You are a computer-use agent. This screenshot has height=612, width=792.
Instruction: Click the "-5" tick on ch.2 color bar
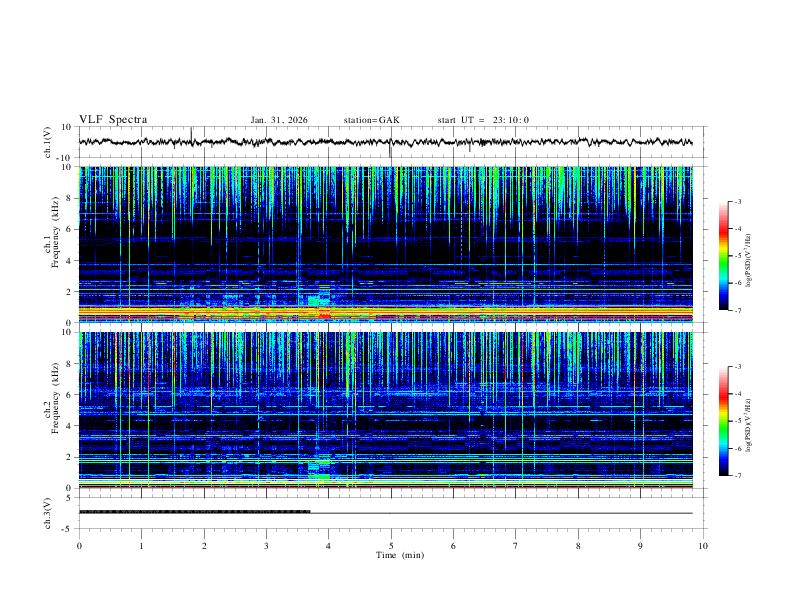click(x=737, y=421)
